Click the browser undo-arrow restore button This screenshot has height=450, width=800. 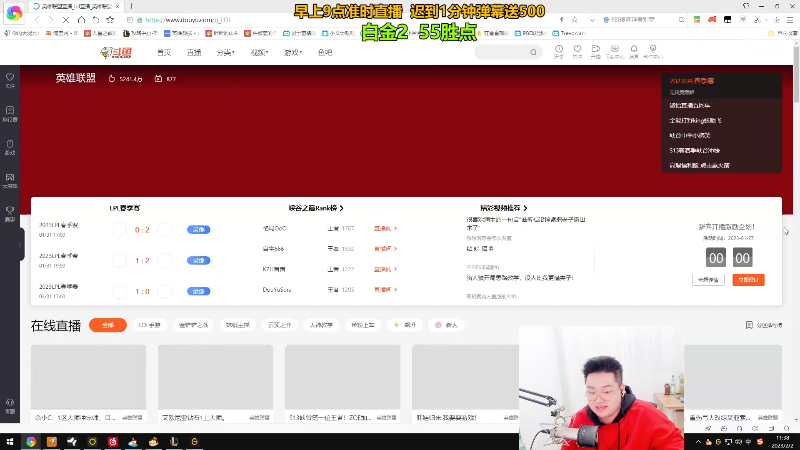click(x=95, y=20)
